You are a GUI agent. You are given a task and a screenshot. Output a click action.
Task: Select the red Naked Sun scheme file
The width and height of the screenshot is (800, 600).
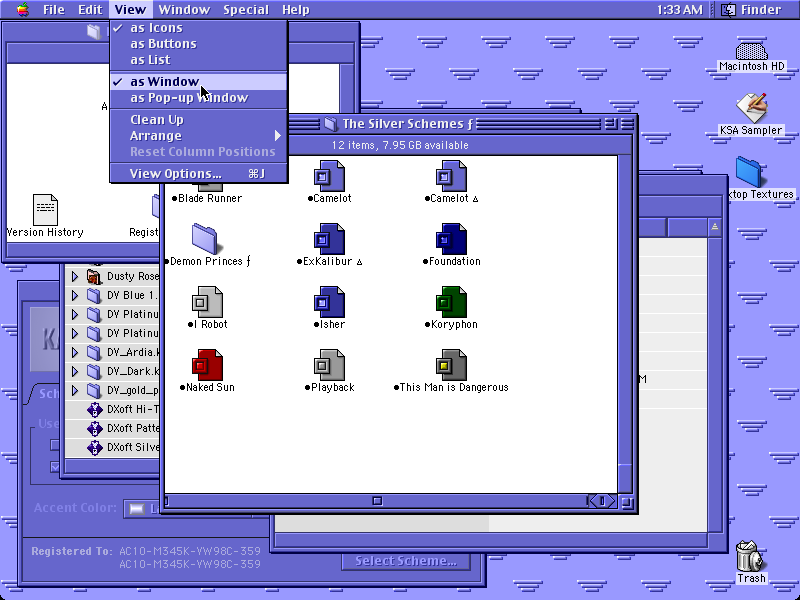click(207, 364)
